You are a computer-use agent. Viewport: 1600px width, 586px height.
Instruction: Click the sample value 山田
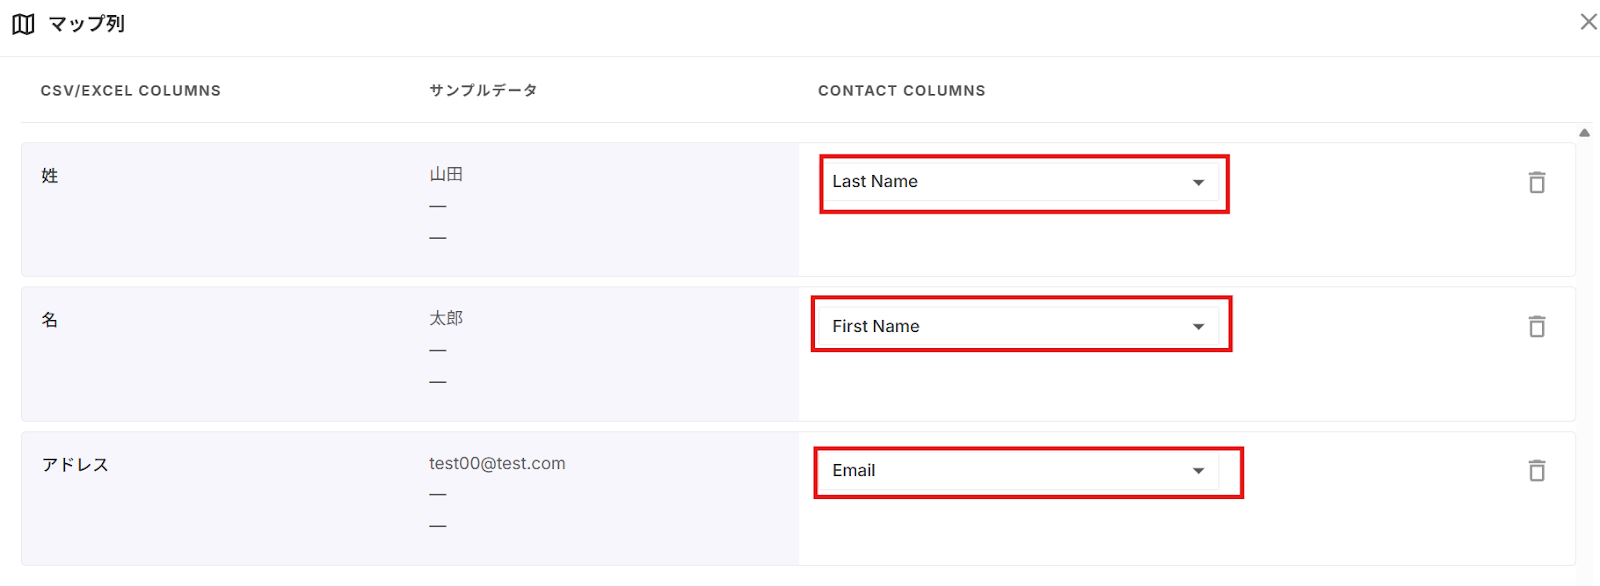pyautogui.click(x=446, y=174)
